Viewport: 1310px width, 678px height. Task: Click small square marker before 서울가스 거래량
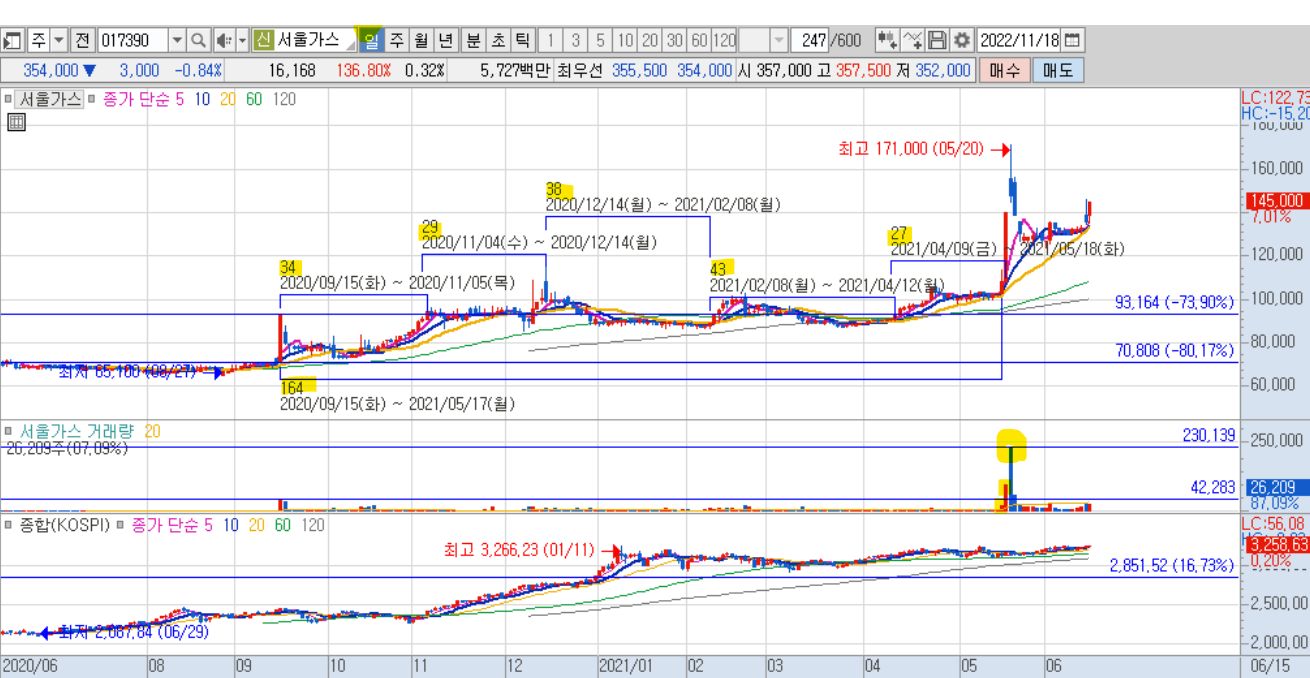pos(9,431)
